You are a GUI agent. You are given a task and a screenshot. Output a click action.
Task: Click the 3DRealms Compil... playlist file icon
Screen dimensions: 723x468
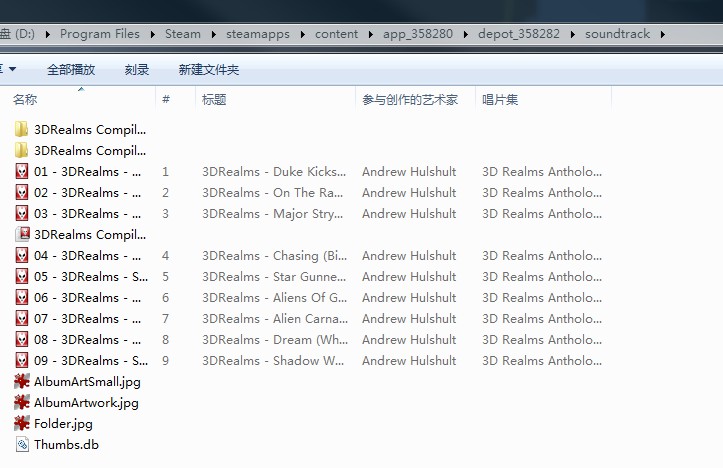click(22, 234)
